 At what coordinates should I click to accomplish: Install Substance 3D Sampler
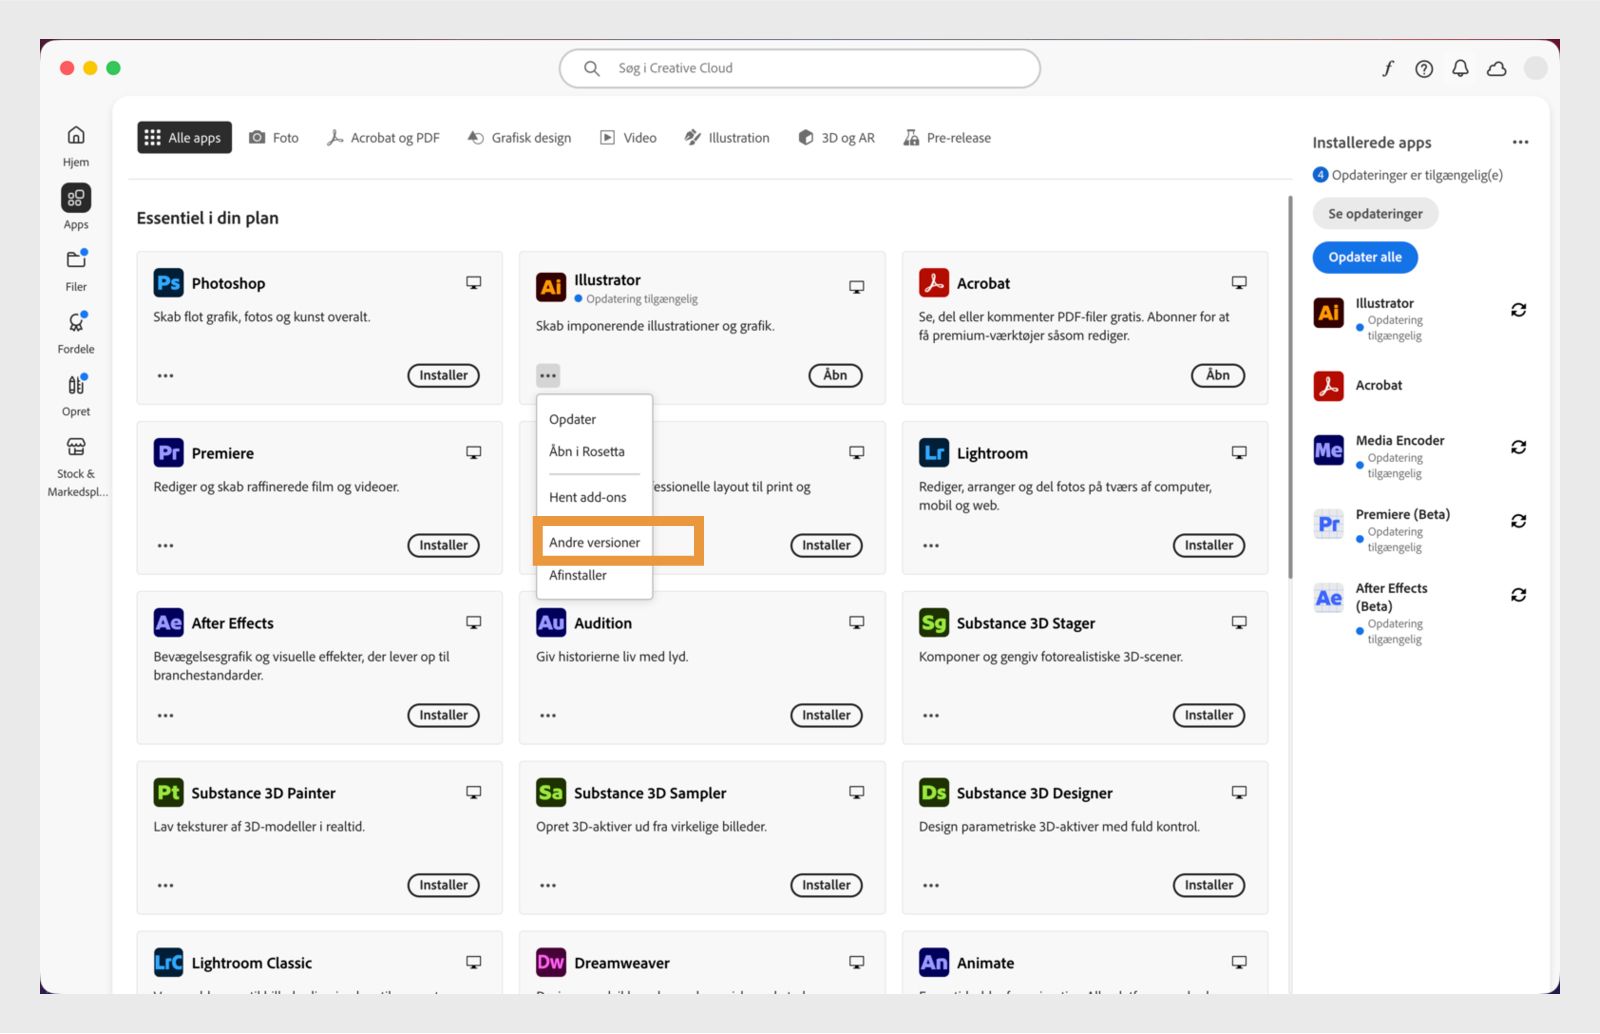tap(826, 886)
